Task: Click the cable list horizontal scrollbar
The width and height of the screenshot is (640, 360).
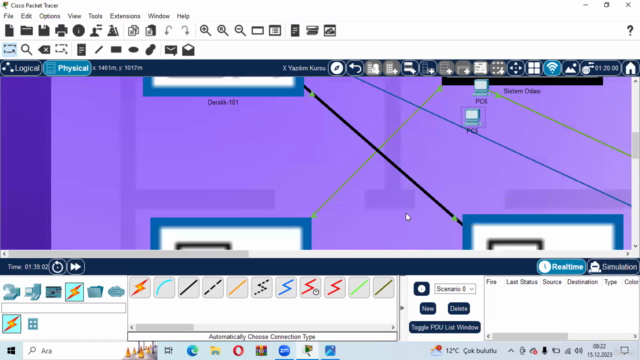Action: click(165, 327)
